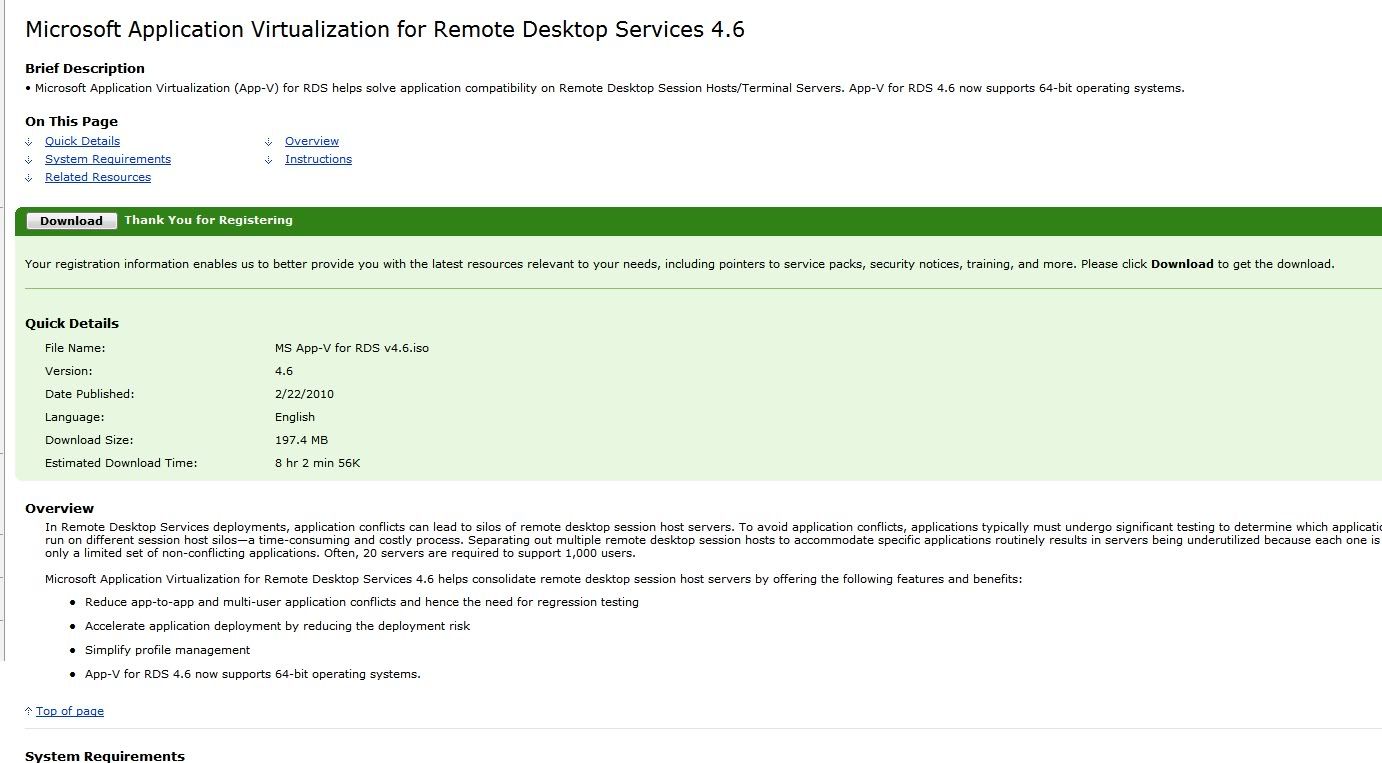Click the Brief Description heading
Screen dimensions: 1382x763
pyautogui.click(x=85, y=68)
